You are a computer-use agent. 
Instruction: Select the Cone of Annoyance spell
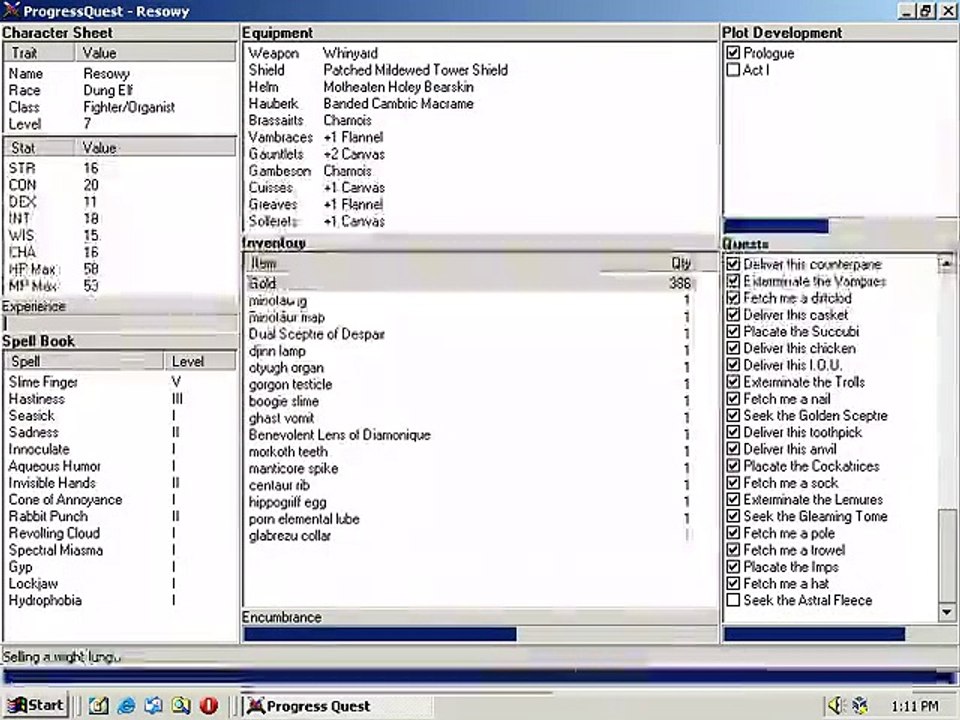[119, 500]
